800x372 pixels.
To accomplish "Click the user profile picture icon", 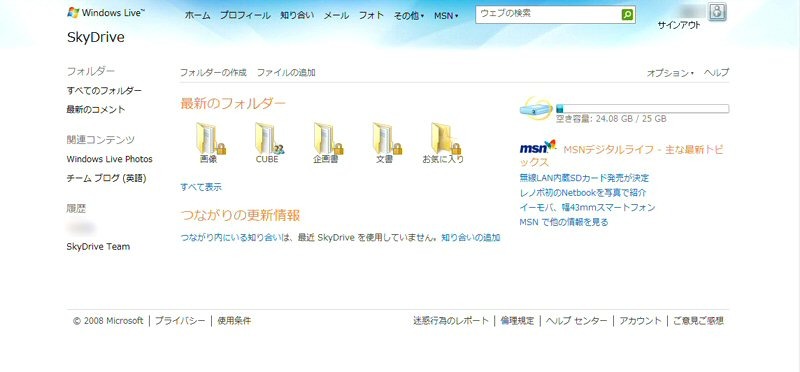I will click(x=717, y=12).
